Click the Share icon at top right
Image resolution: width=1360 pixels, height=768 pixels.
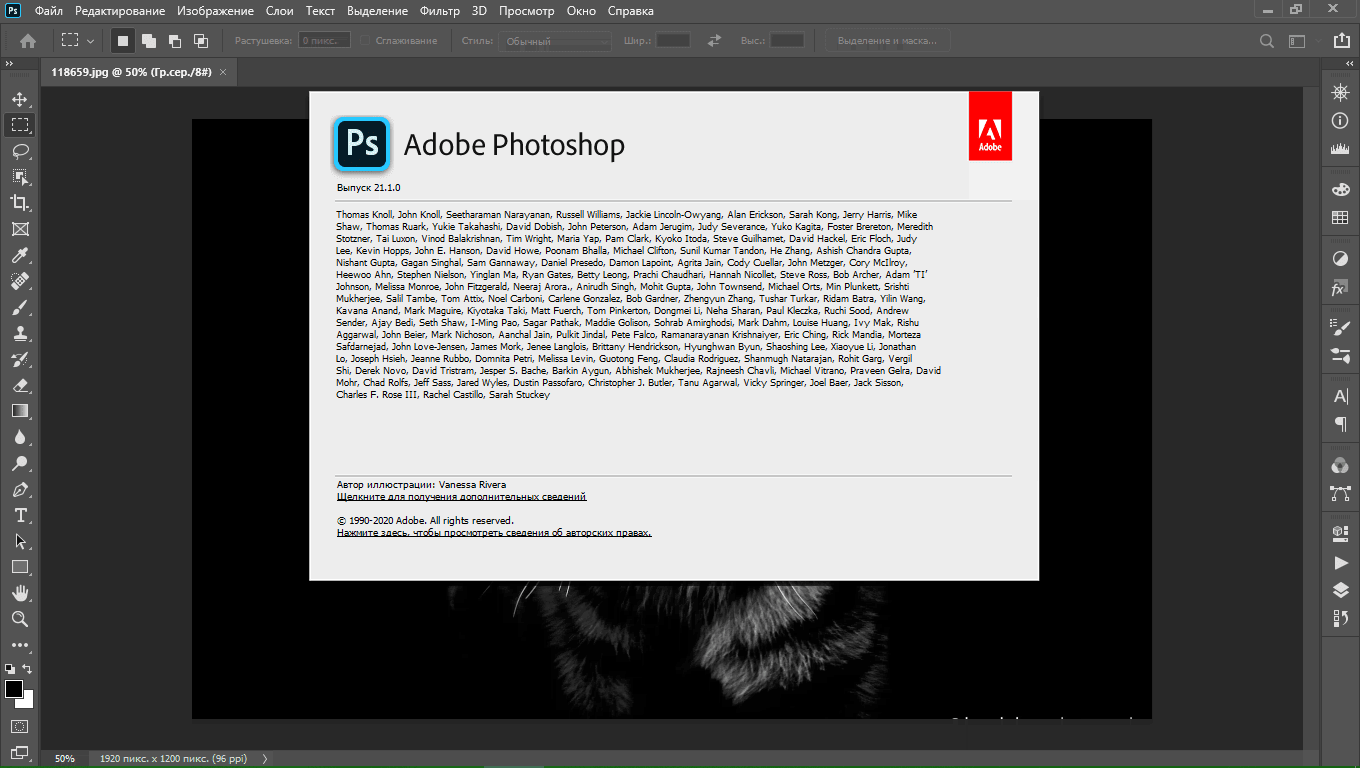coord(1341,41)
